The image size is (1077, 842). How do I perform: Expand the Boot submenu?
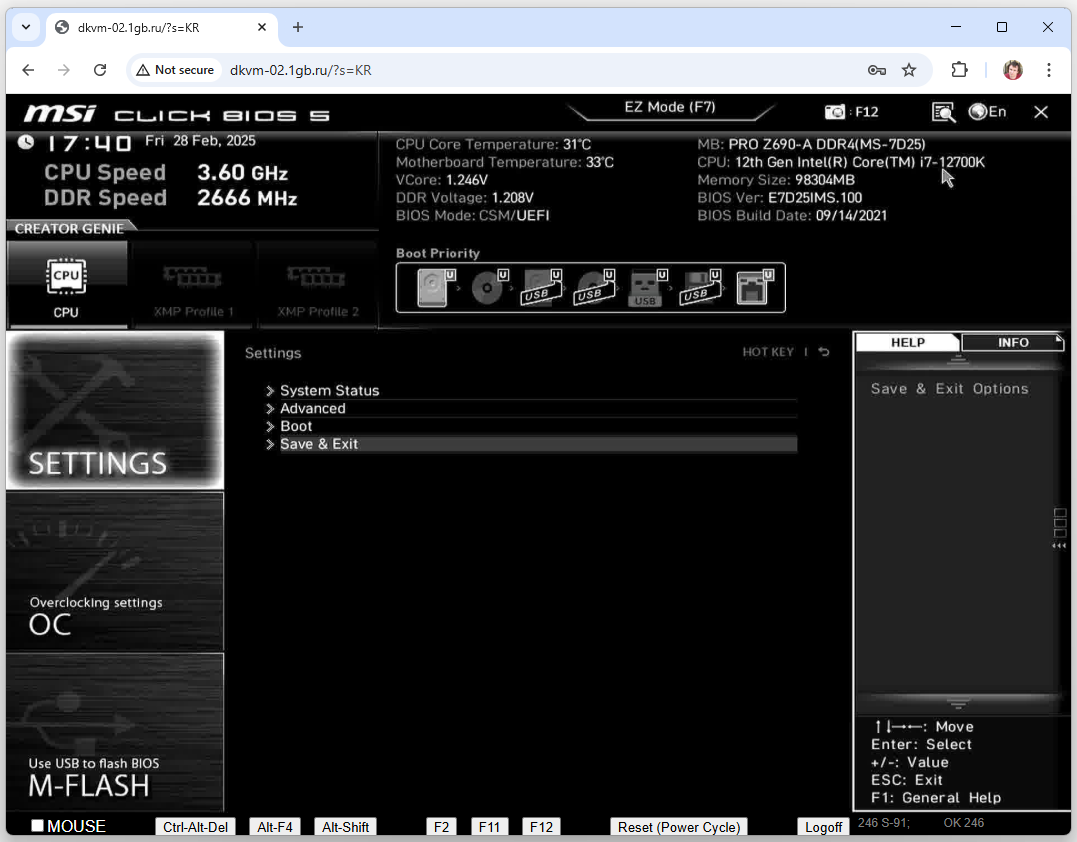(296, 426)
